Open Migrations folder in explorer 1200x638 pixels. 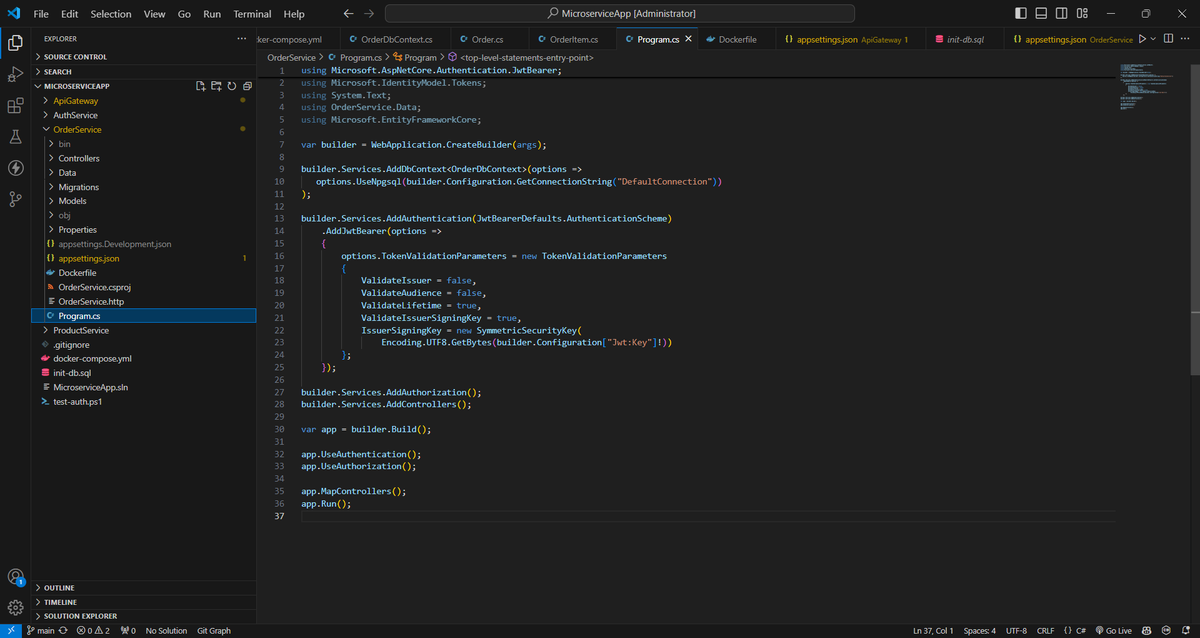(143, 187)
